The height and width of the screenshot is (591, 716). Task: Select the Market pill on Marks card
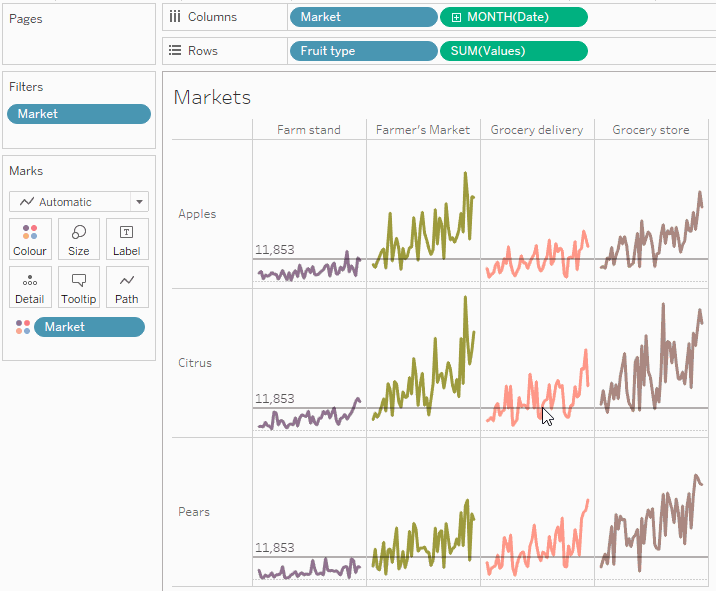[90, 327]
